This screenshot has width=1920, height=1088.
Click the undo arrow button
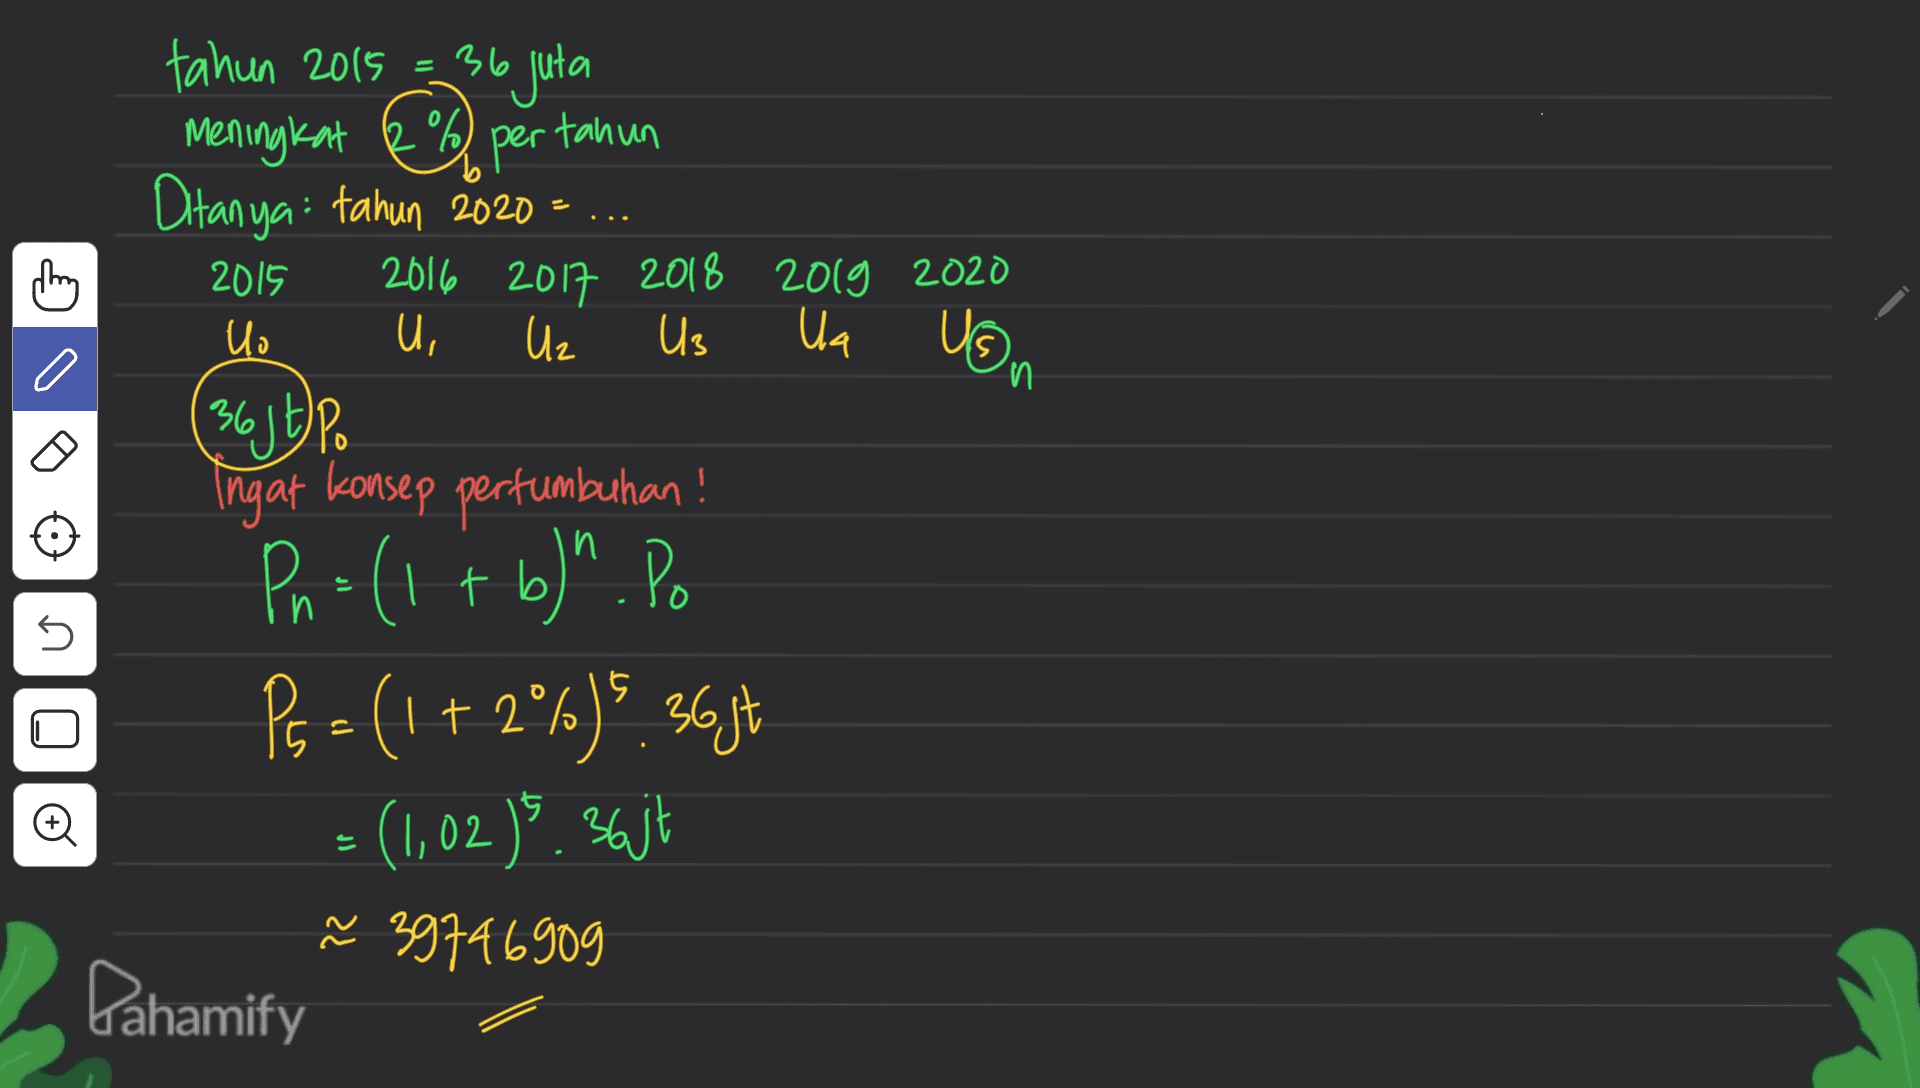pos(55,634)
